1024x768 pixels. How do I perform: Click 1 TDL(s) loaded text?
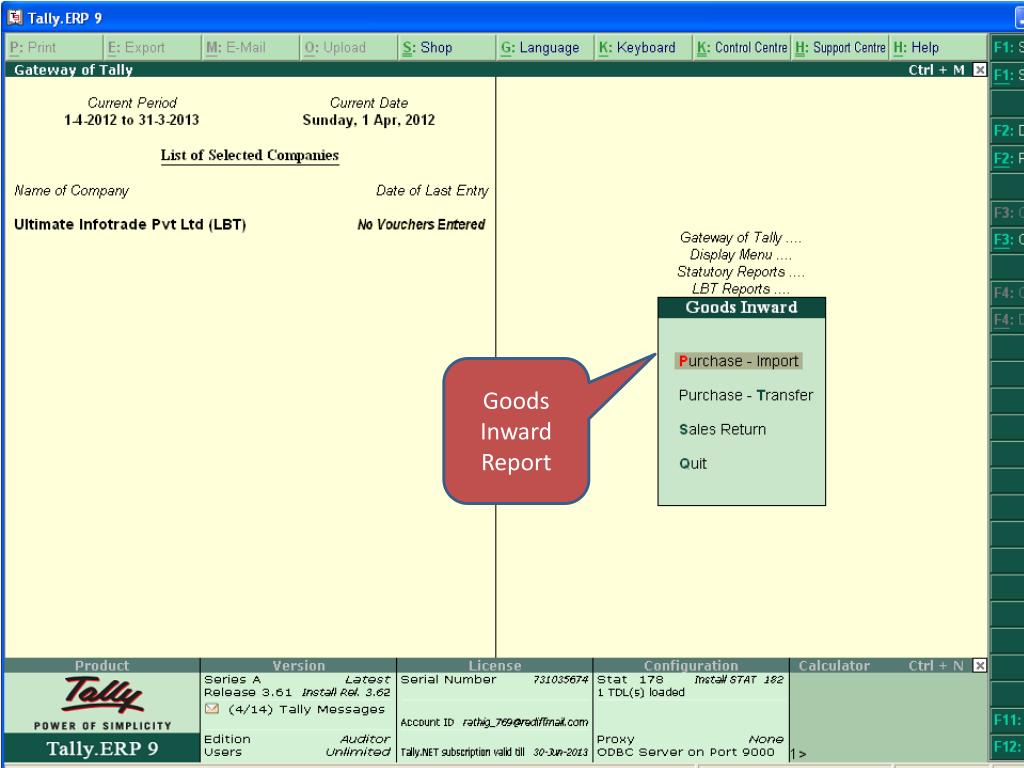pos(641,692)
